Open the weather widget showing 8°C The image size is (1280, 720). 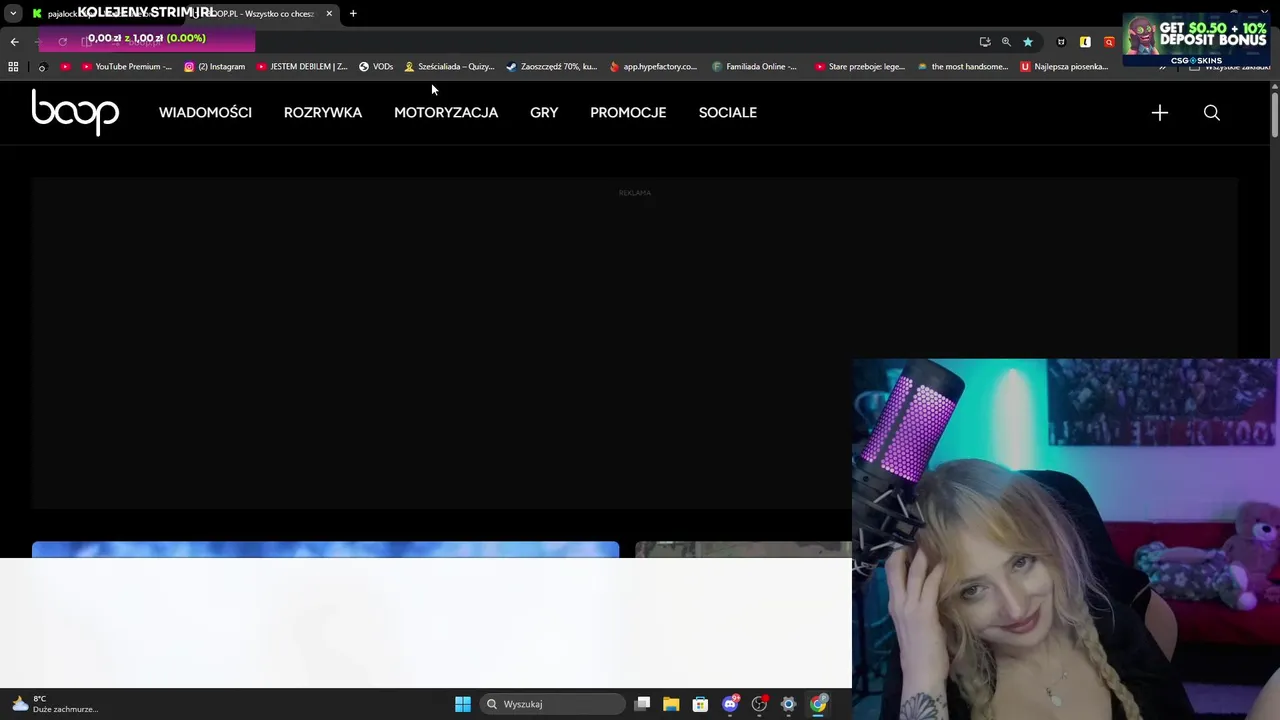[x=55, y=704]
